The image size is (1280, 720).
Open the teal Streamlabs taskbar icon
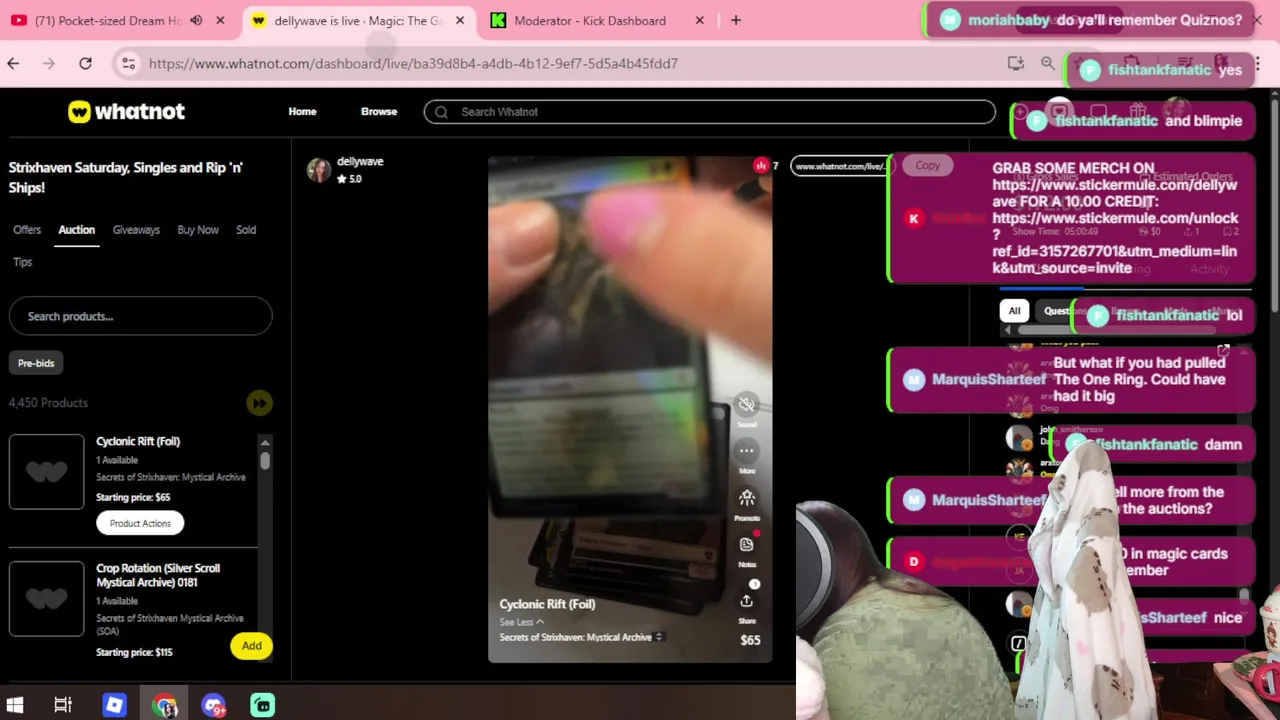pyautogui.click(x=263, y=705)
